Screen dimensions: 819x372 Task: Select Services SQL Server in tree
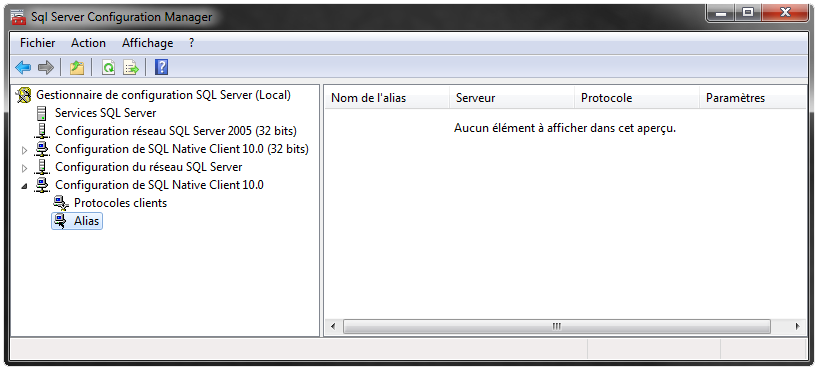point(106,113)
